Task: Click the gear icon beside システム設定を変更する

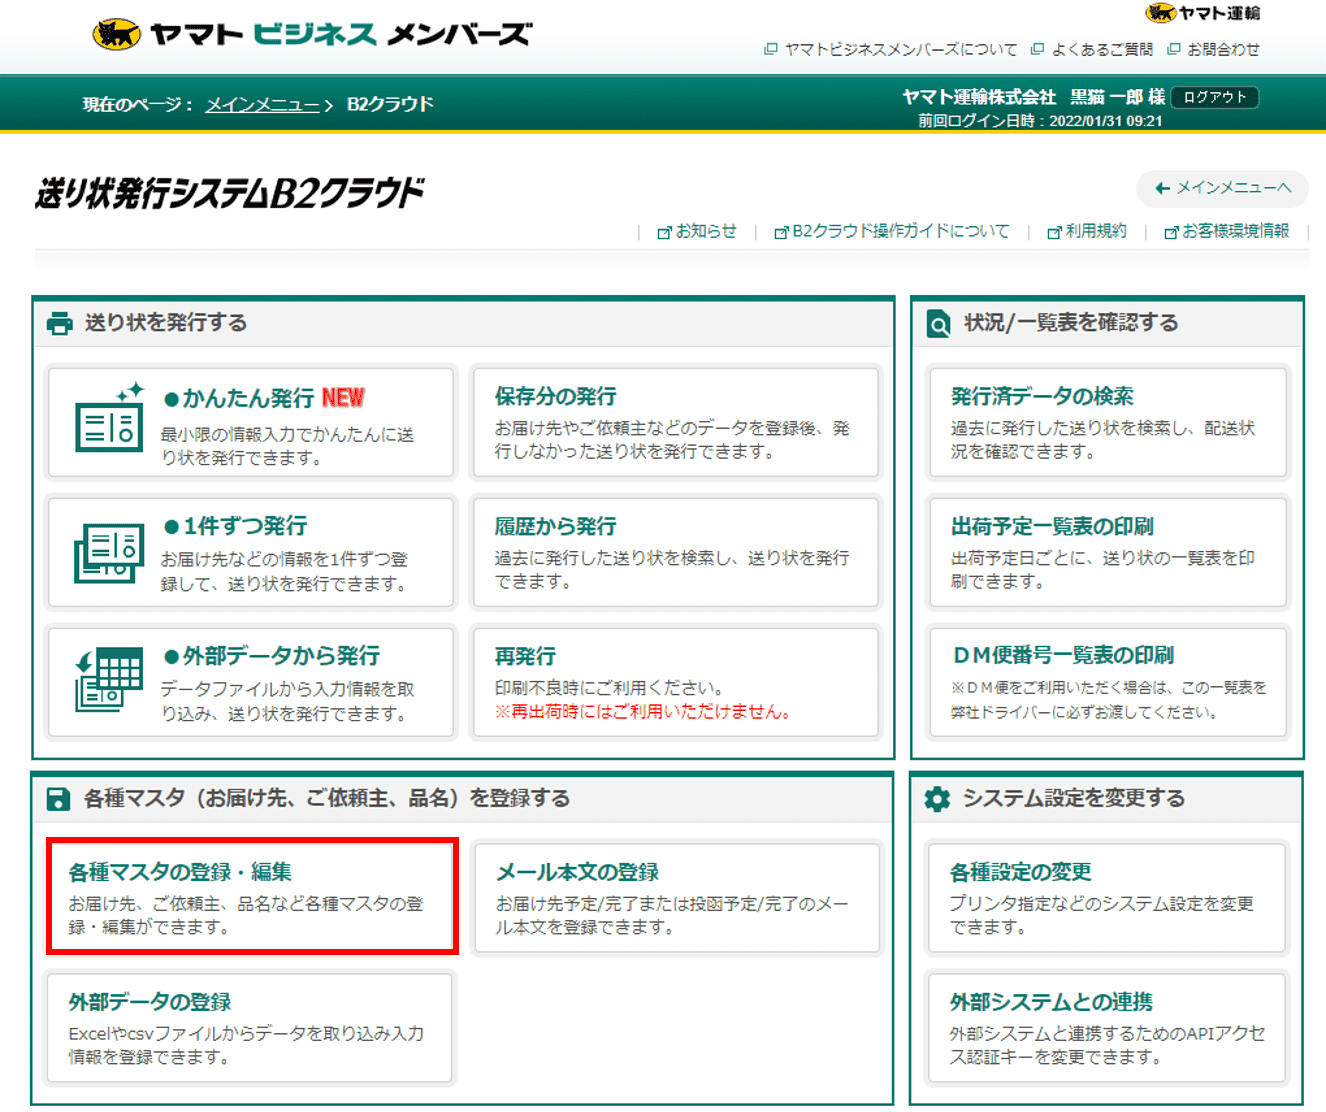Action: click(x=937, y=798)
